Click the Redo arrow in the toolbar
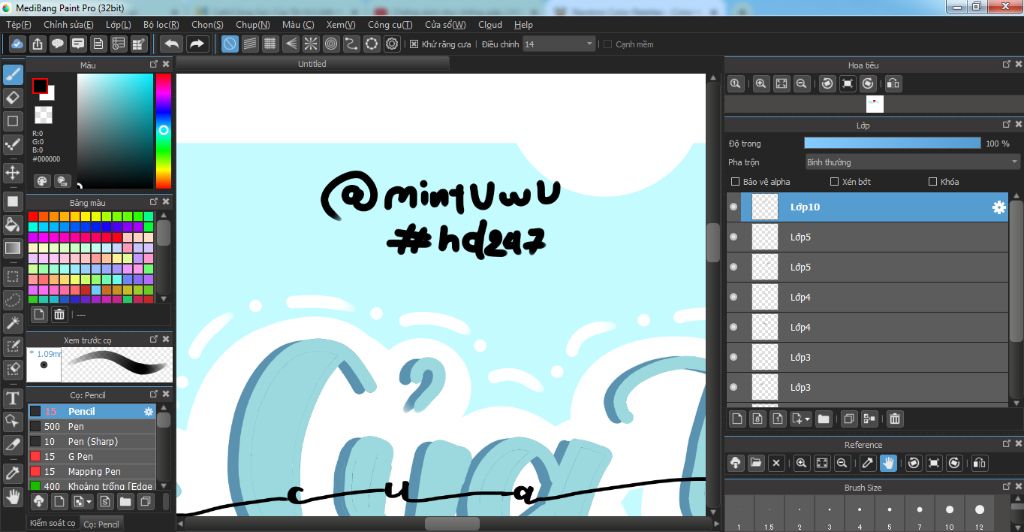 click(x=196, y=44)
